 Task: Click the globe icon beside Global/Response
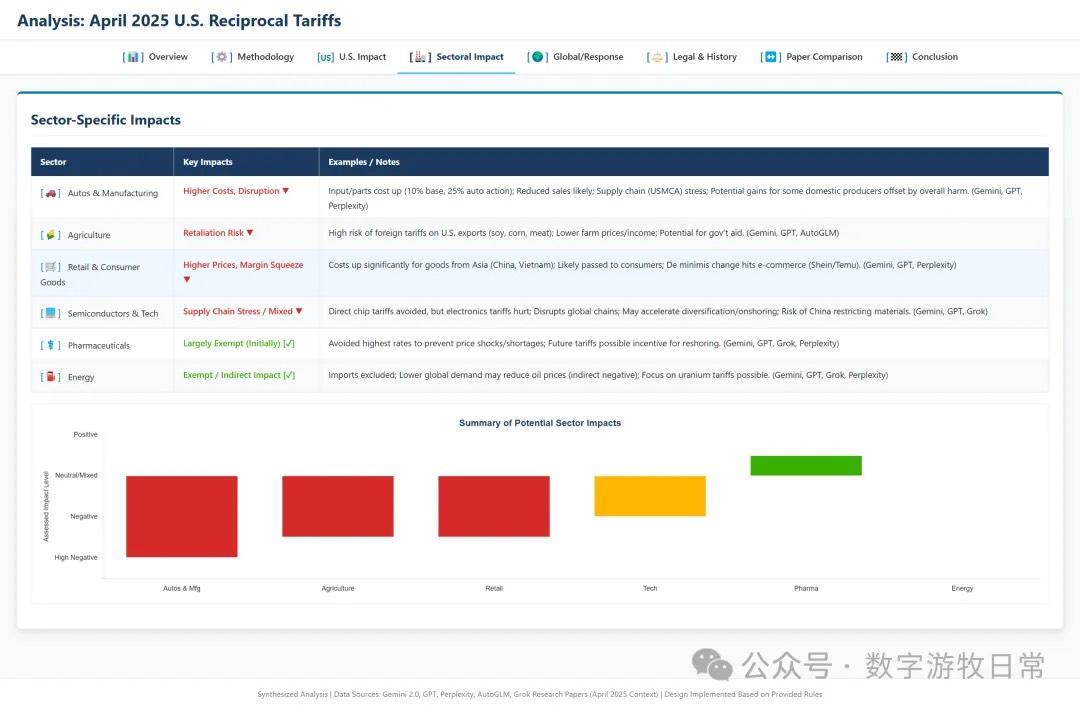538,57
